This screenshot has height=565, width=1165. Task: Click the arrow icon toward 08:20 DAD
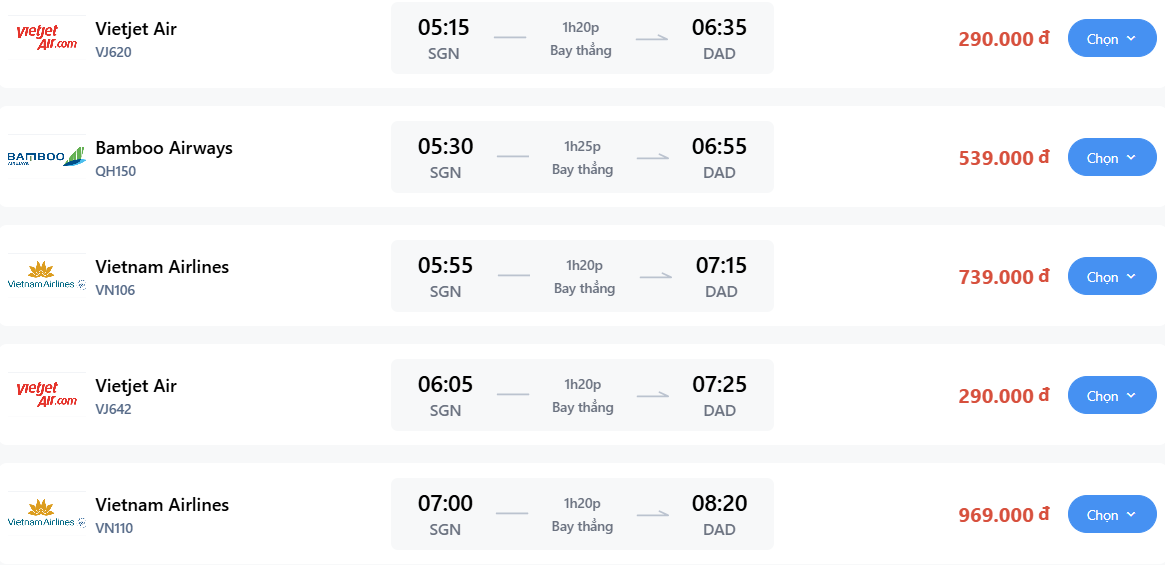click(x=652, y=514)
